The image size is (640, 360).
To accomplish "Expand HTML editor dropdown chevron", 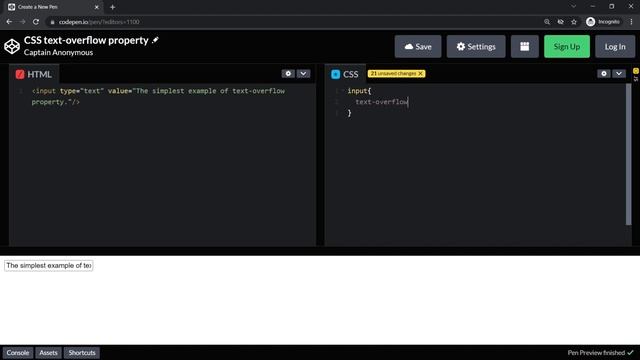I will tap(303, 73).
